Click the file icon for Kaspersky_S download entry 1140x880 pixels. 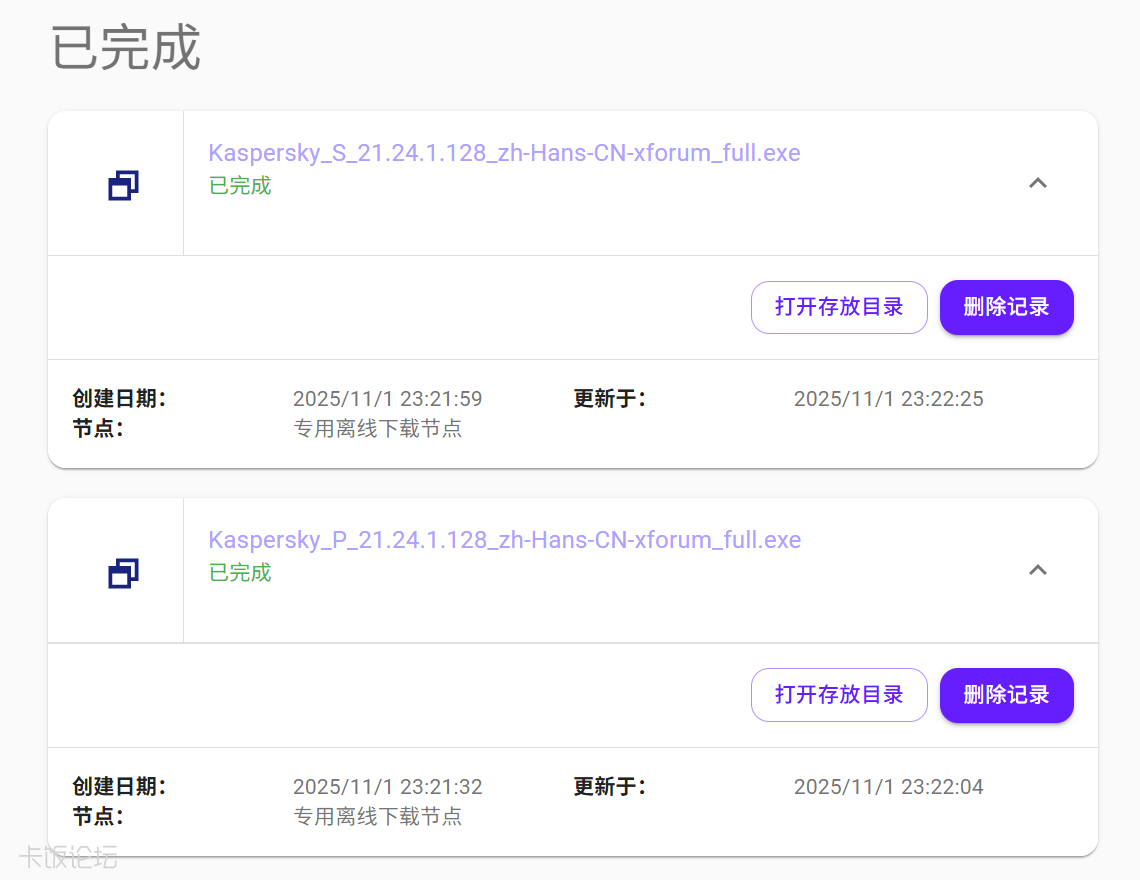(122, 185)
